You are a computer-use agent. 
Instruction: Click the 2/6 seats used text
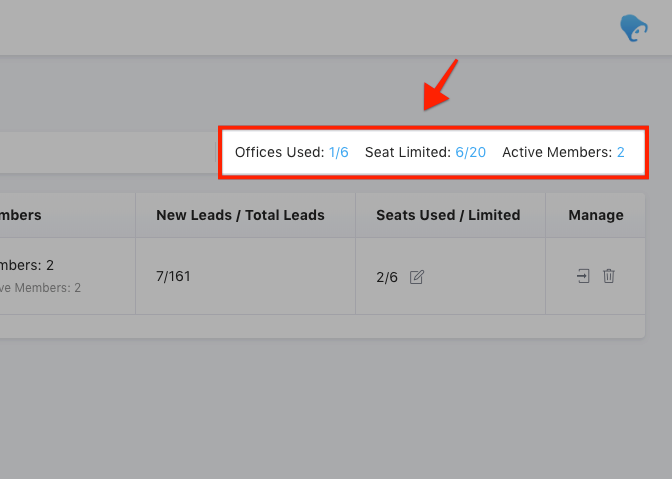[387, 278]
